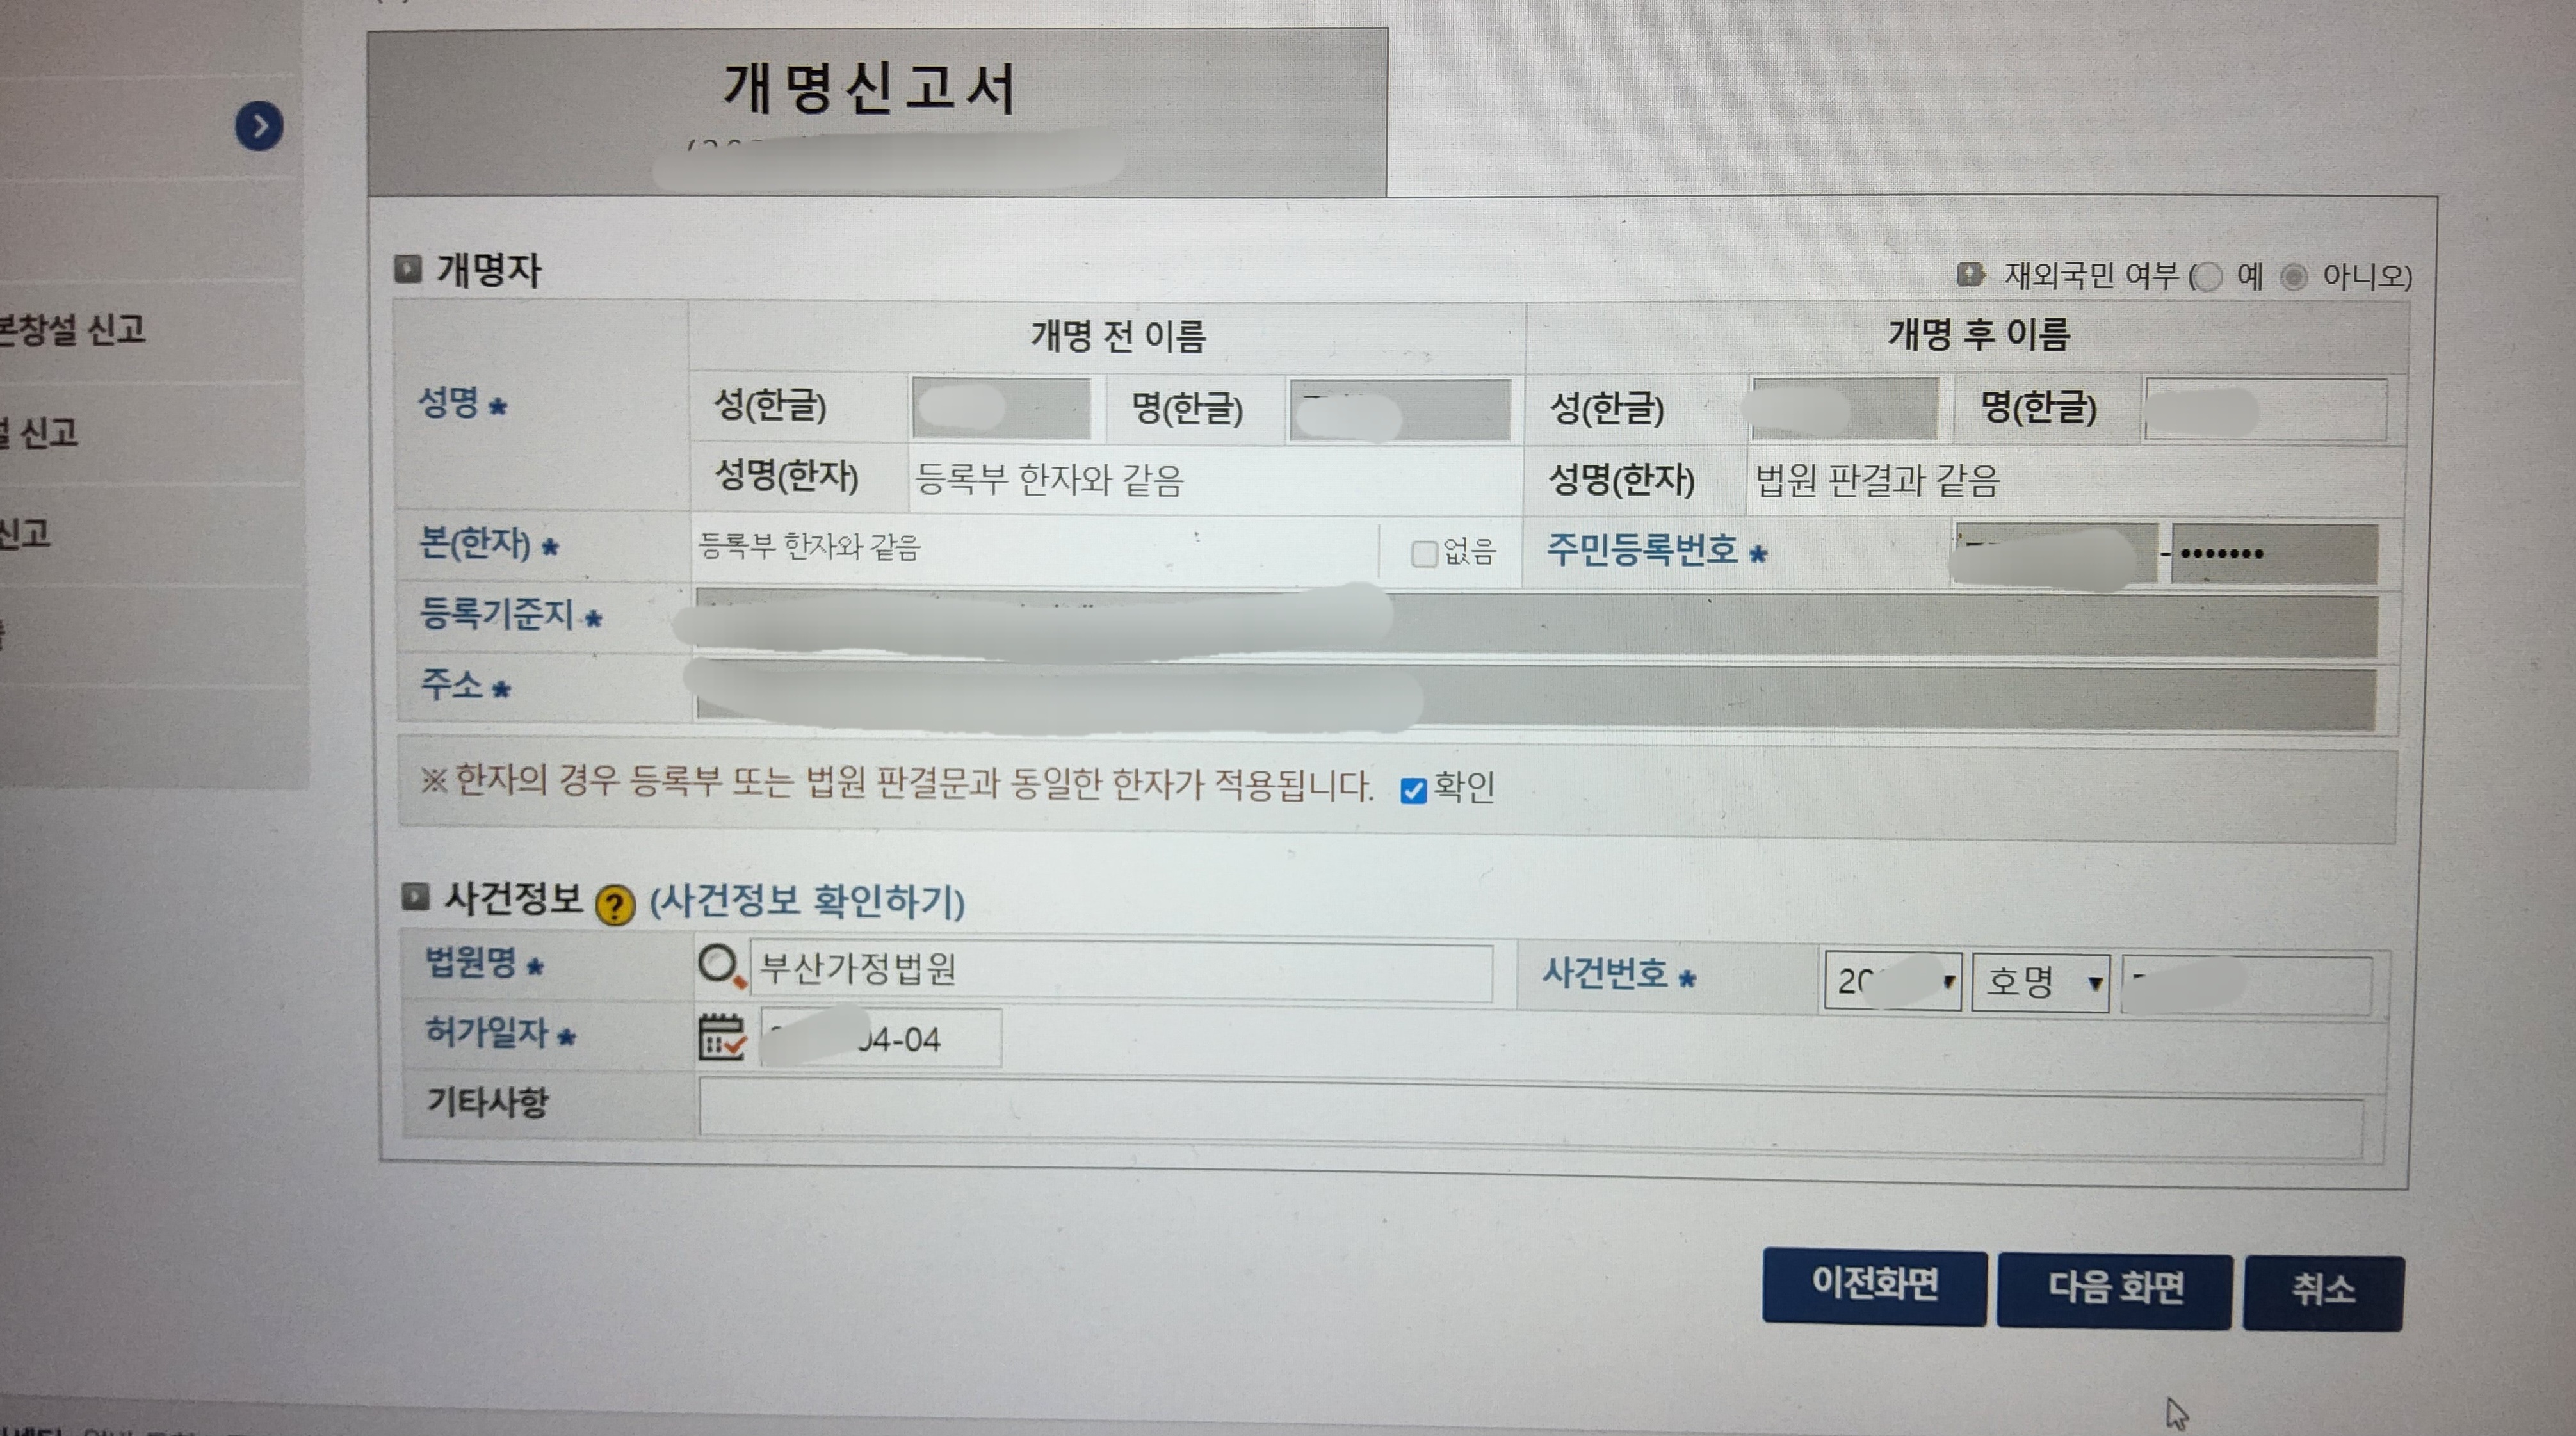
Task: Click the 개명 전 명(한글) field
Action: coord(1400,409)
